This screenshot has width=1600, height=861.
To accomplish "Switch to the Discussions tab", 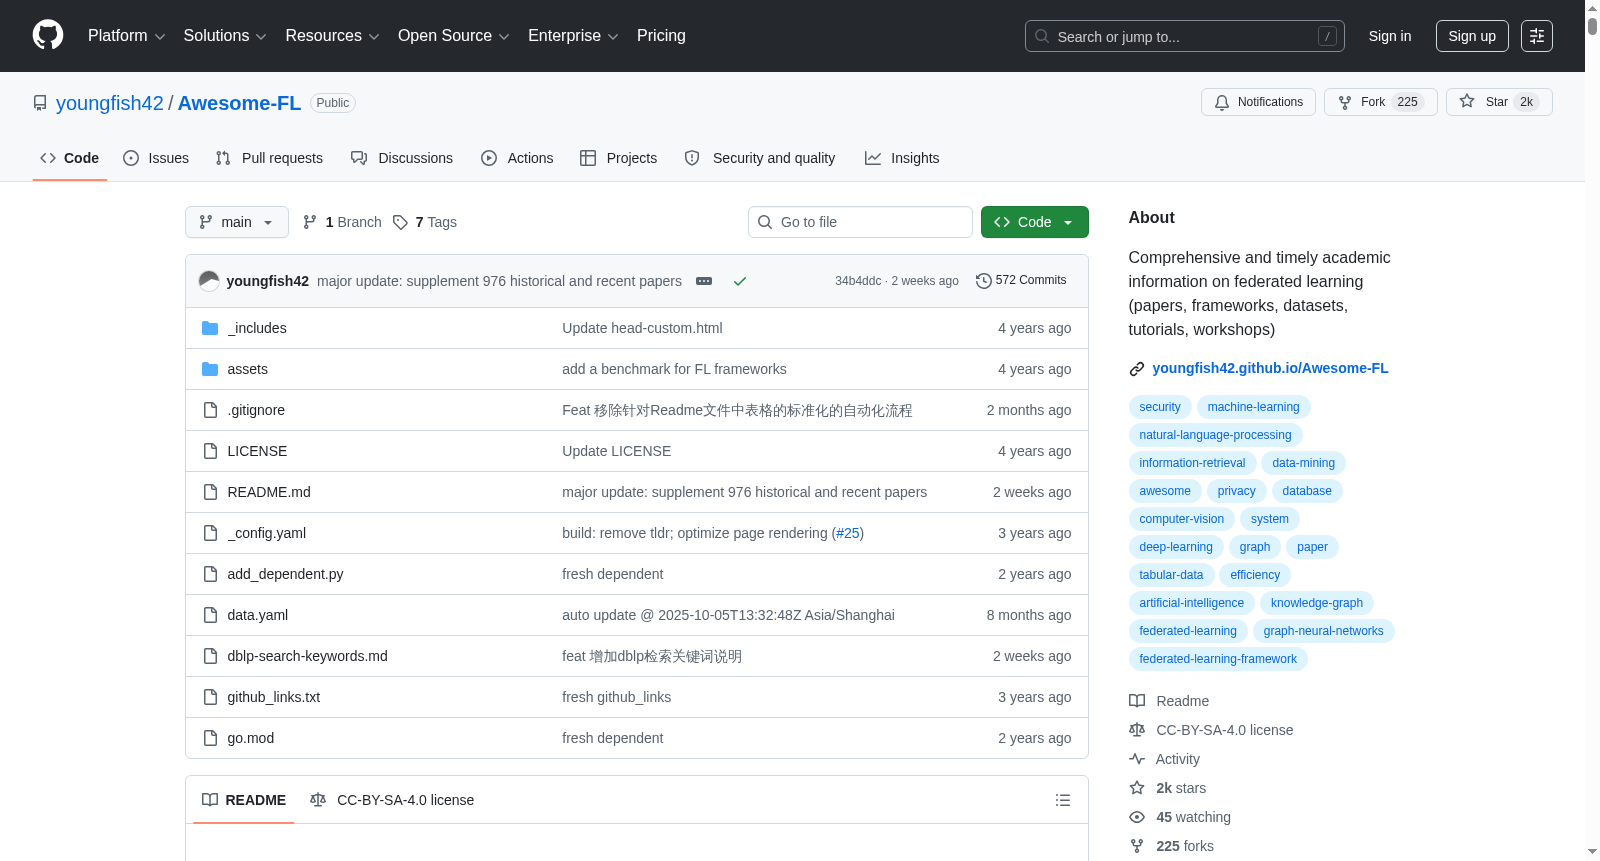I will coord(402,158).
